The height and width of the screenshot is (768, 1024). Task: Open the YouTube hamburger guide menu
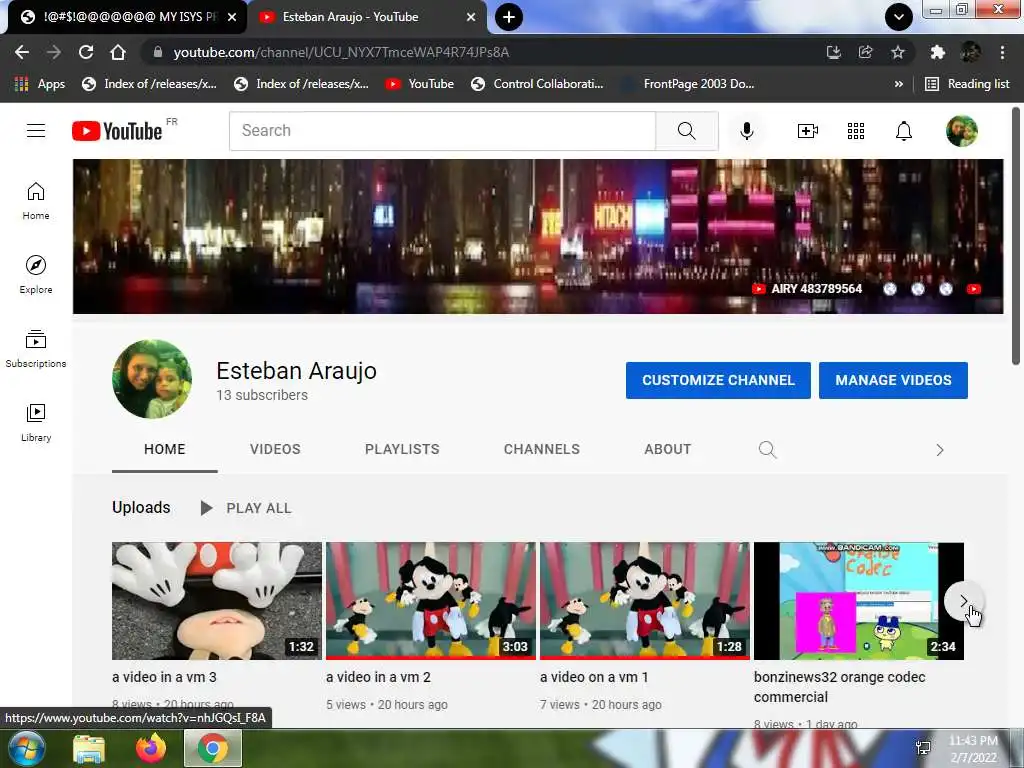[36, 131]
